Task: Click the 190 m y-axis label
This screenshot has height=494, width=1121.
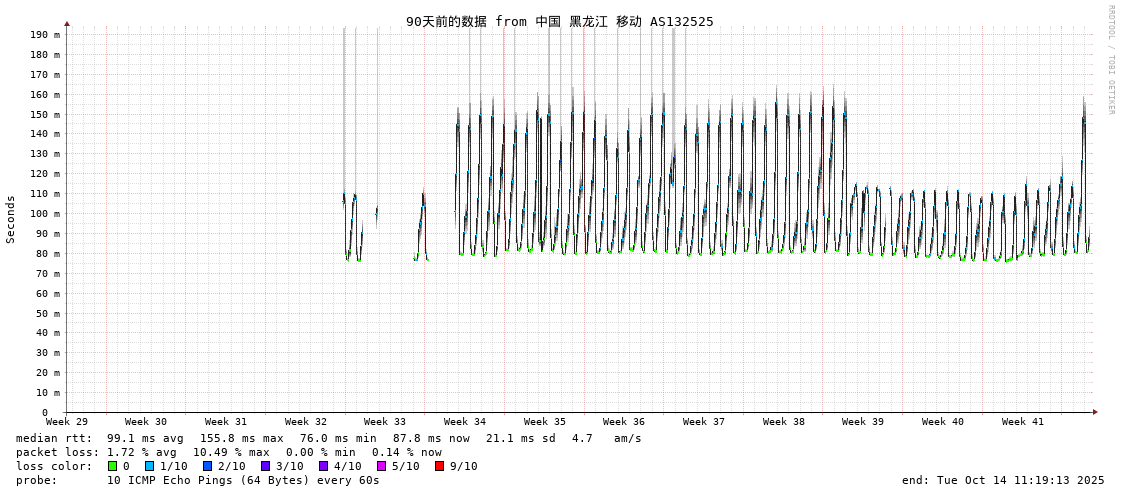Action: 44,35
